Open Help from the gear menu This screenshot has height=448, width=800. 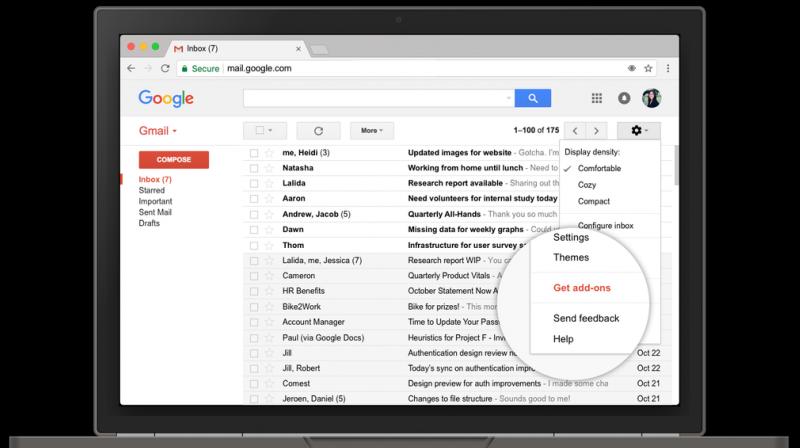563,339
